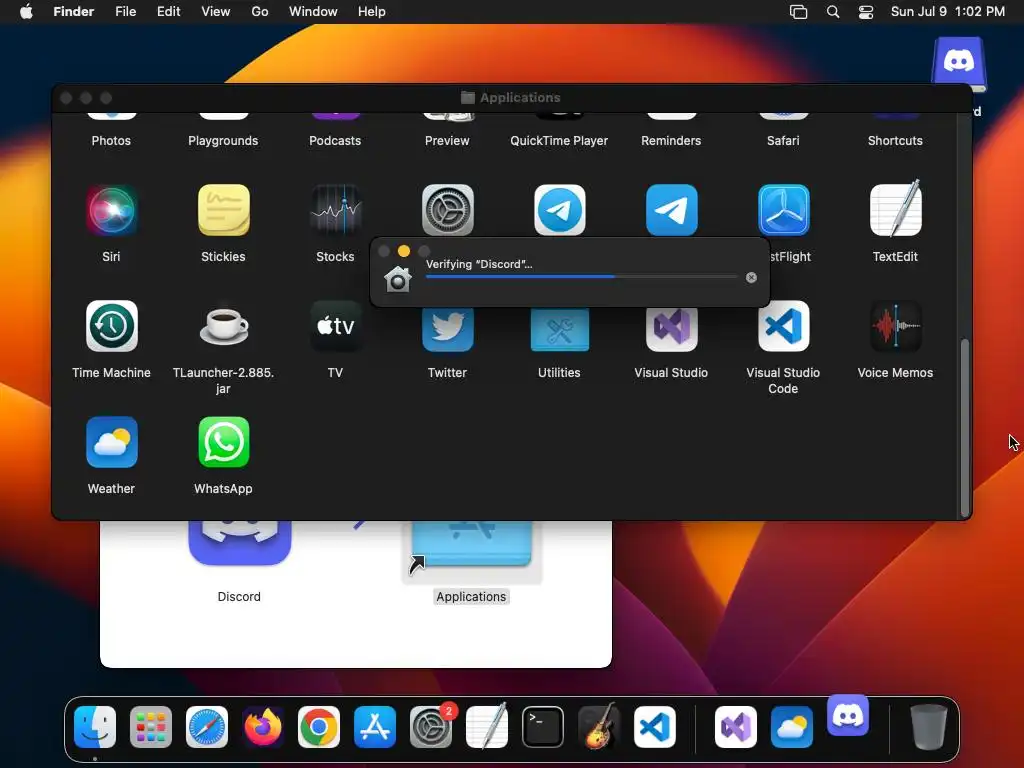The width and height of the screenshot is (1024, 768).
Task: Cancel the Verifying Discord progress
Action: 751,277
